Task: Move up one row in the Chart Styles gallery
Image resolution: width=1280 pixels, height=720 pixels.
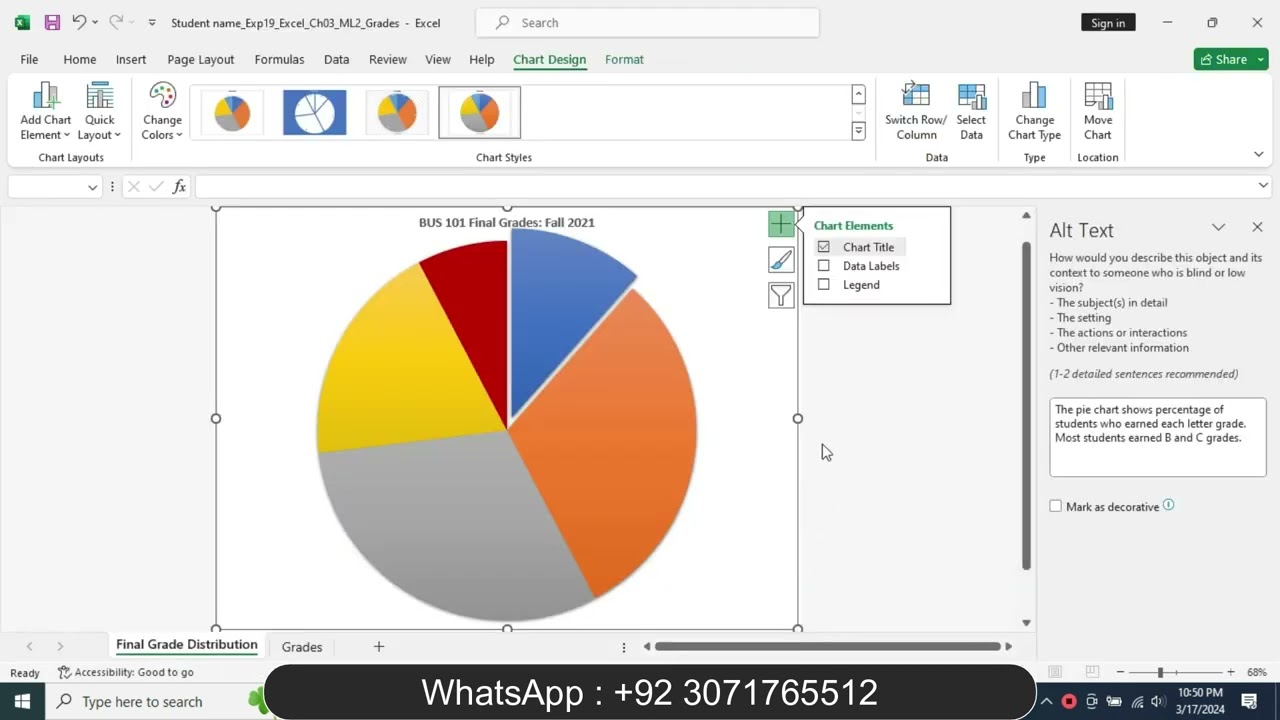Action: tap(858, 95)
